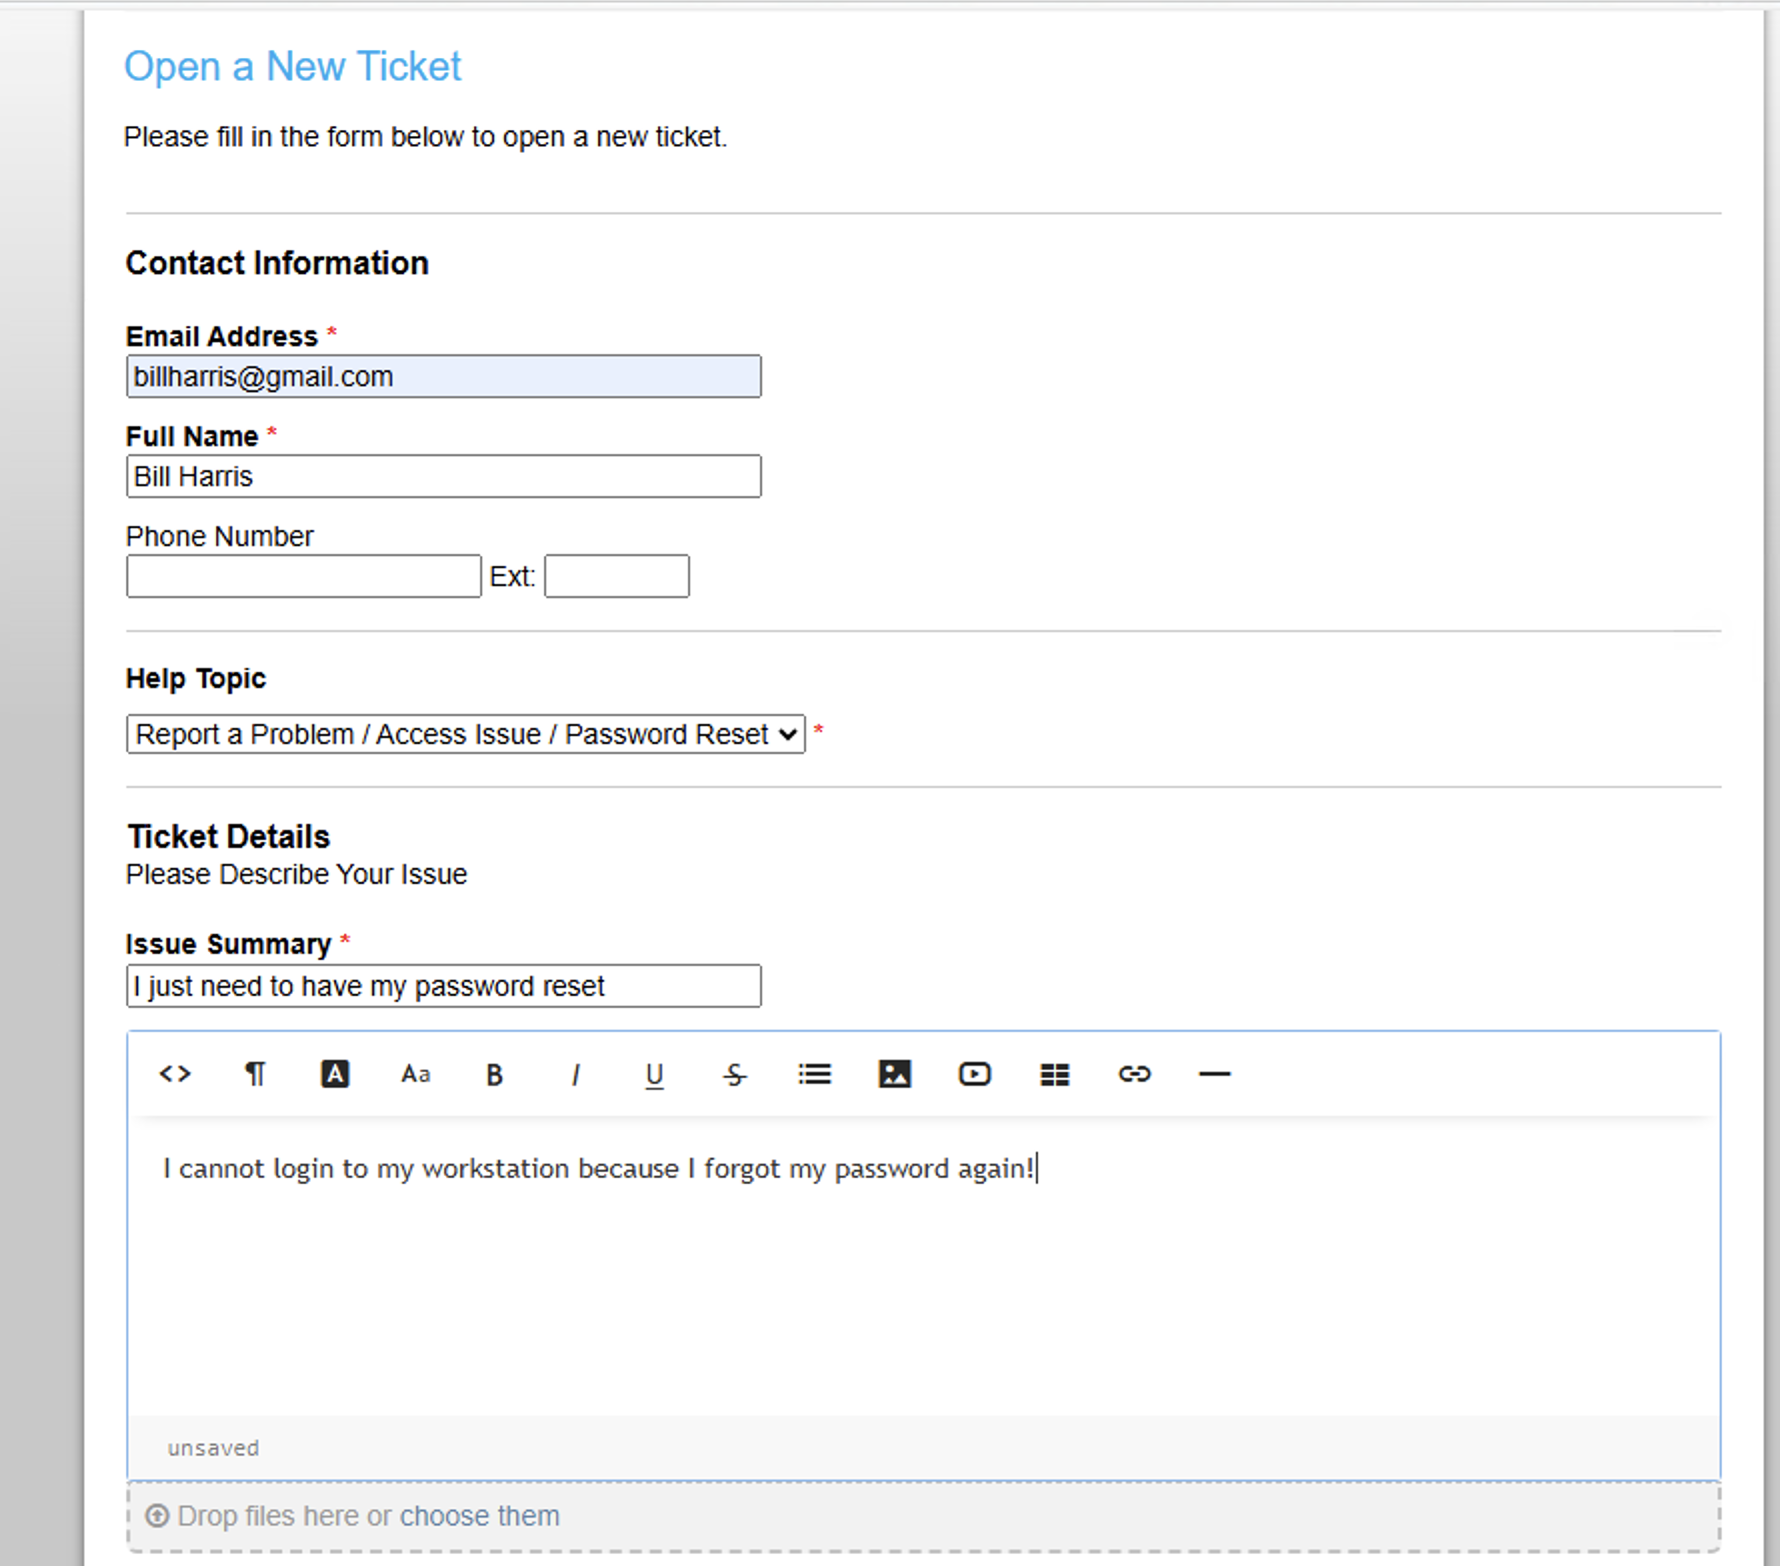Click 'choose them' to attach files

(480, 1515)
